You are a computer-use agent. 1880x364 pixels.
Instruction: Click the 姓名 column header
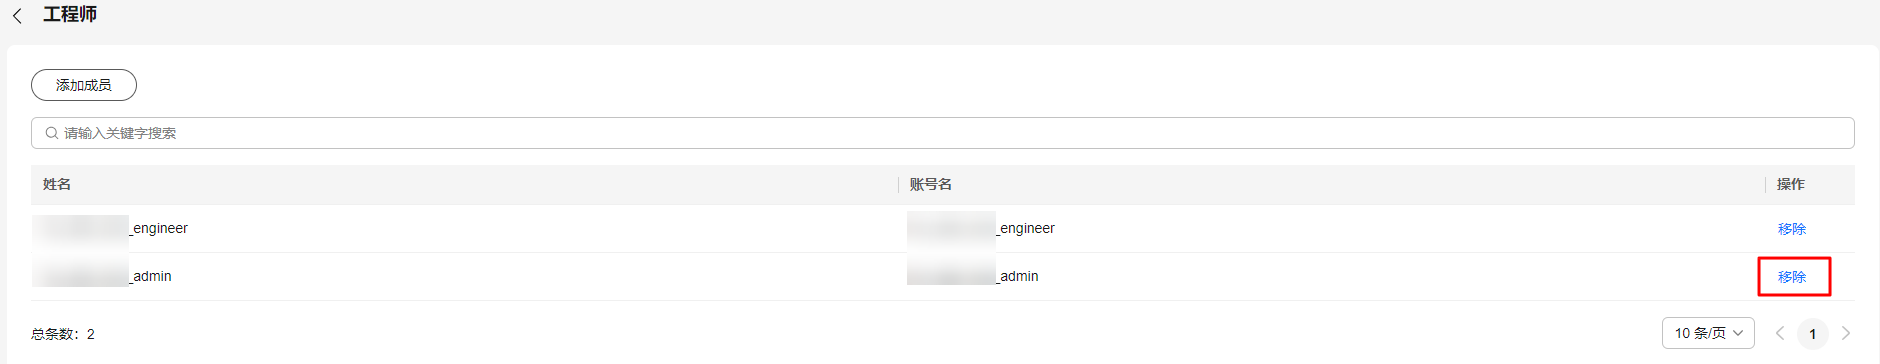click(x=57, y=184)
